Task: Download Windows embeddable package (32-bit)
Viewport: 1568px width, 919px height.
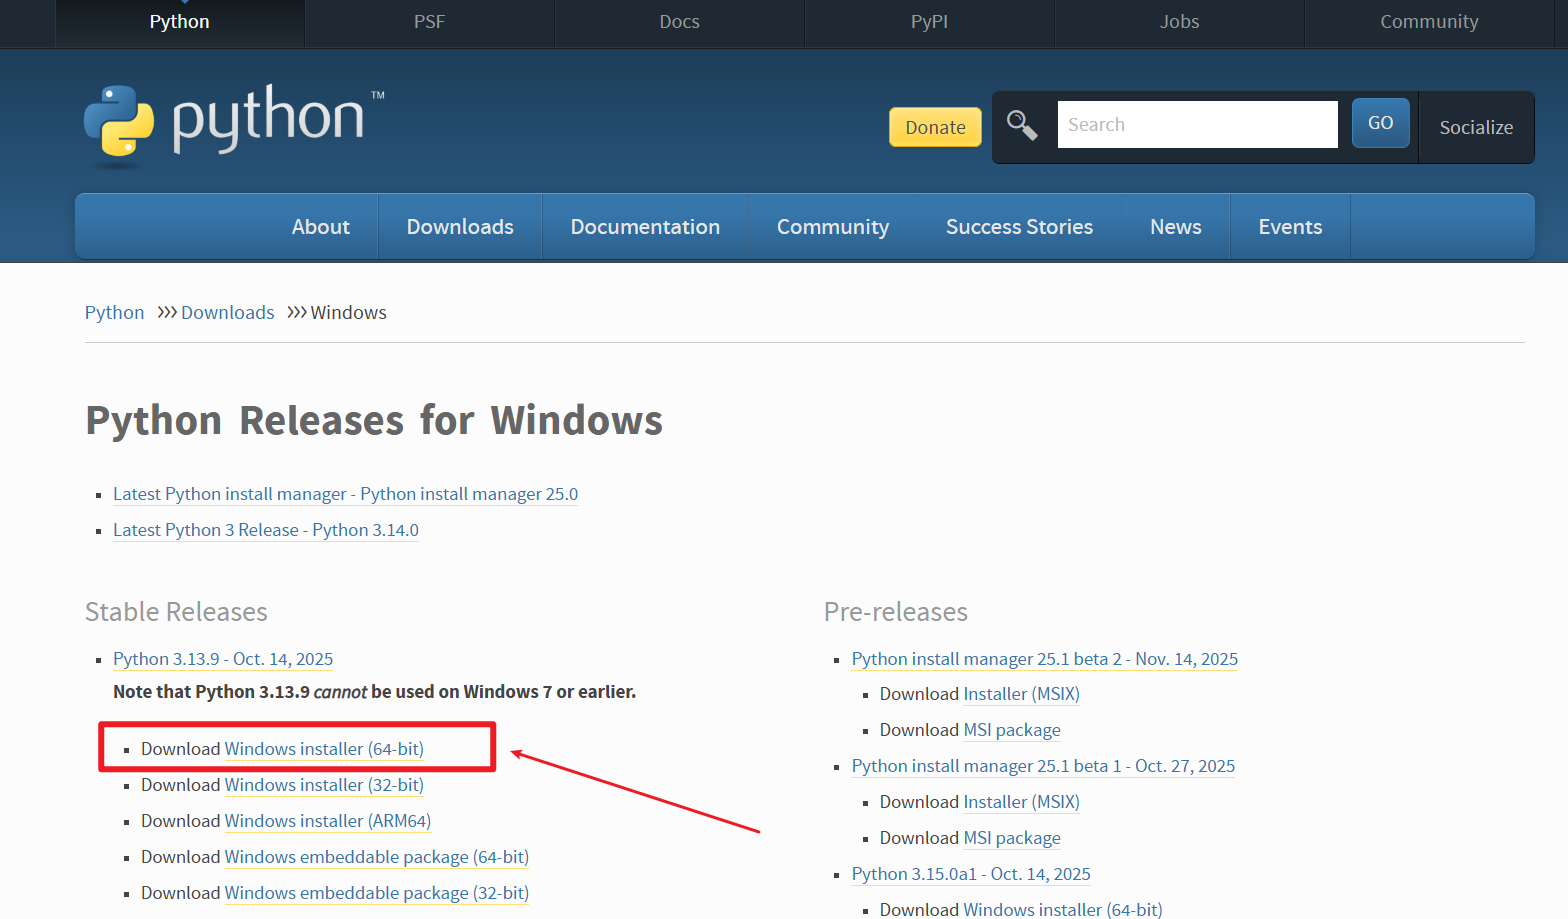Action: pyautogui.click(x=377, y=893)
